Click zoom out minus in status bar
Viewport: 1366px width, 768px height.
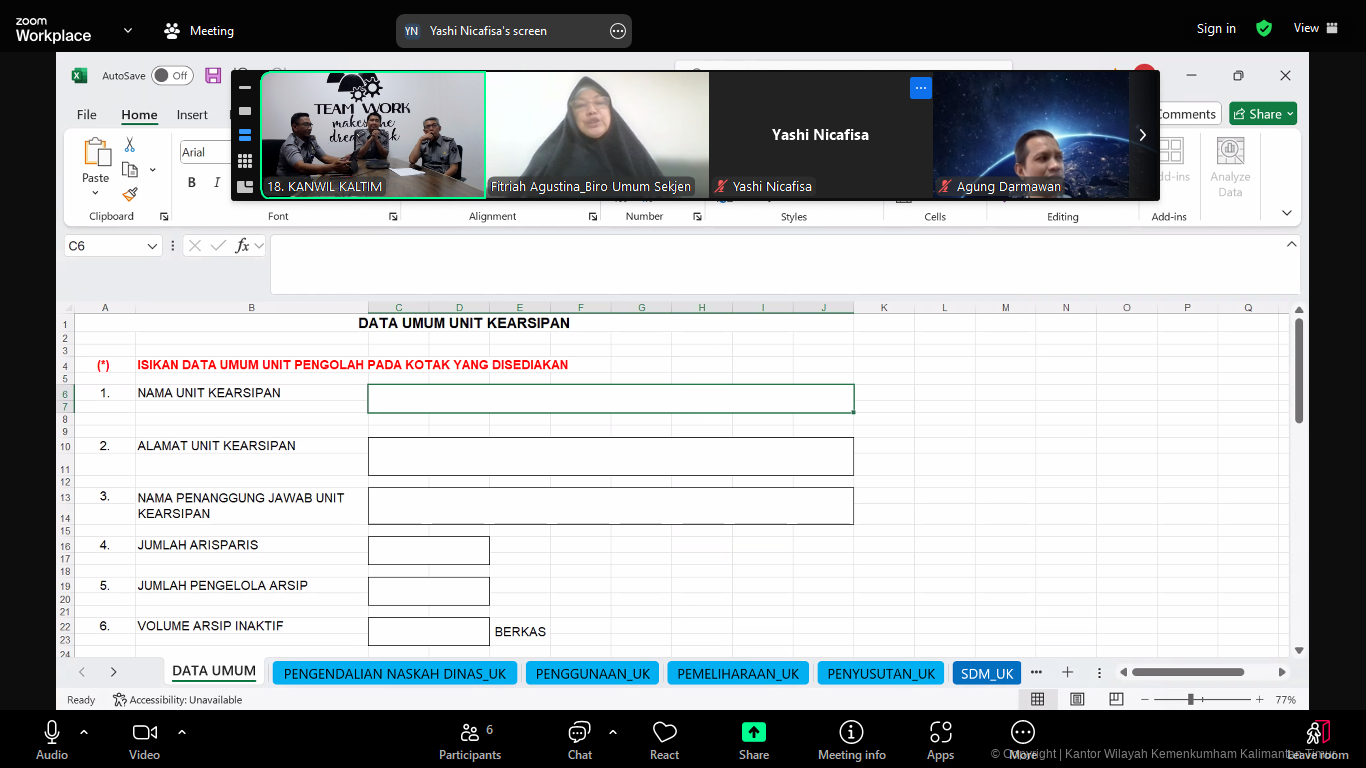(x=1145, y=700)
